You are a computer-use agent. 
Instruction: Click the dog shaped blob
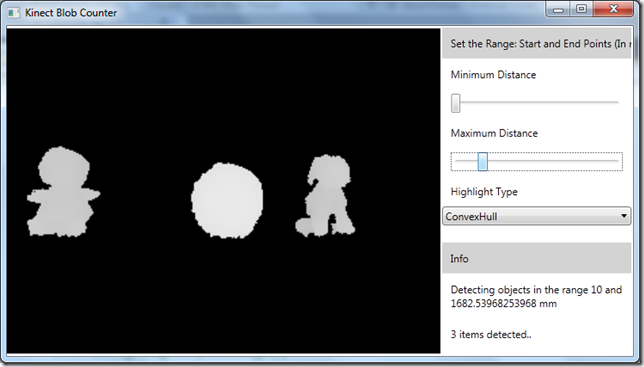pos(326,195)
